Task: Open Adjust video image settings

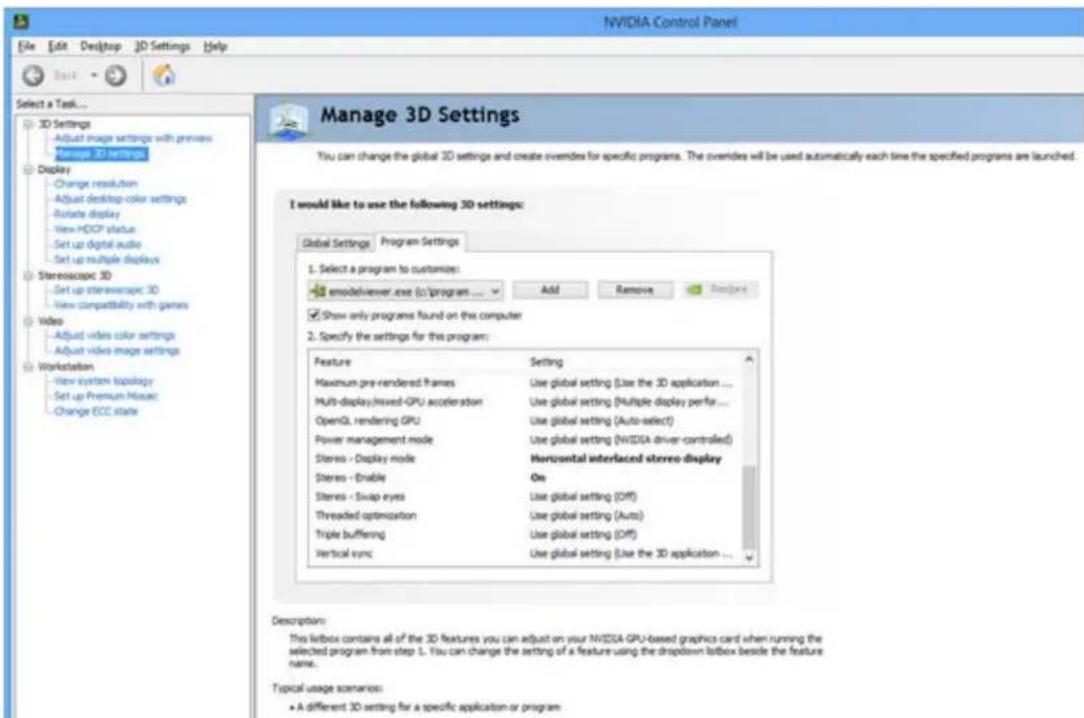Action: [x=117, y=351]
